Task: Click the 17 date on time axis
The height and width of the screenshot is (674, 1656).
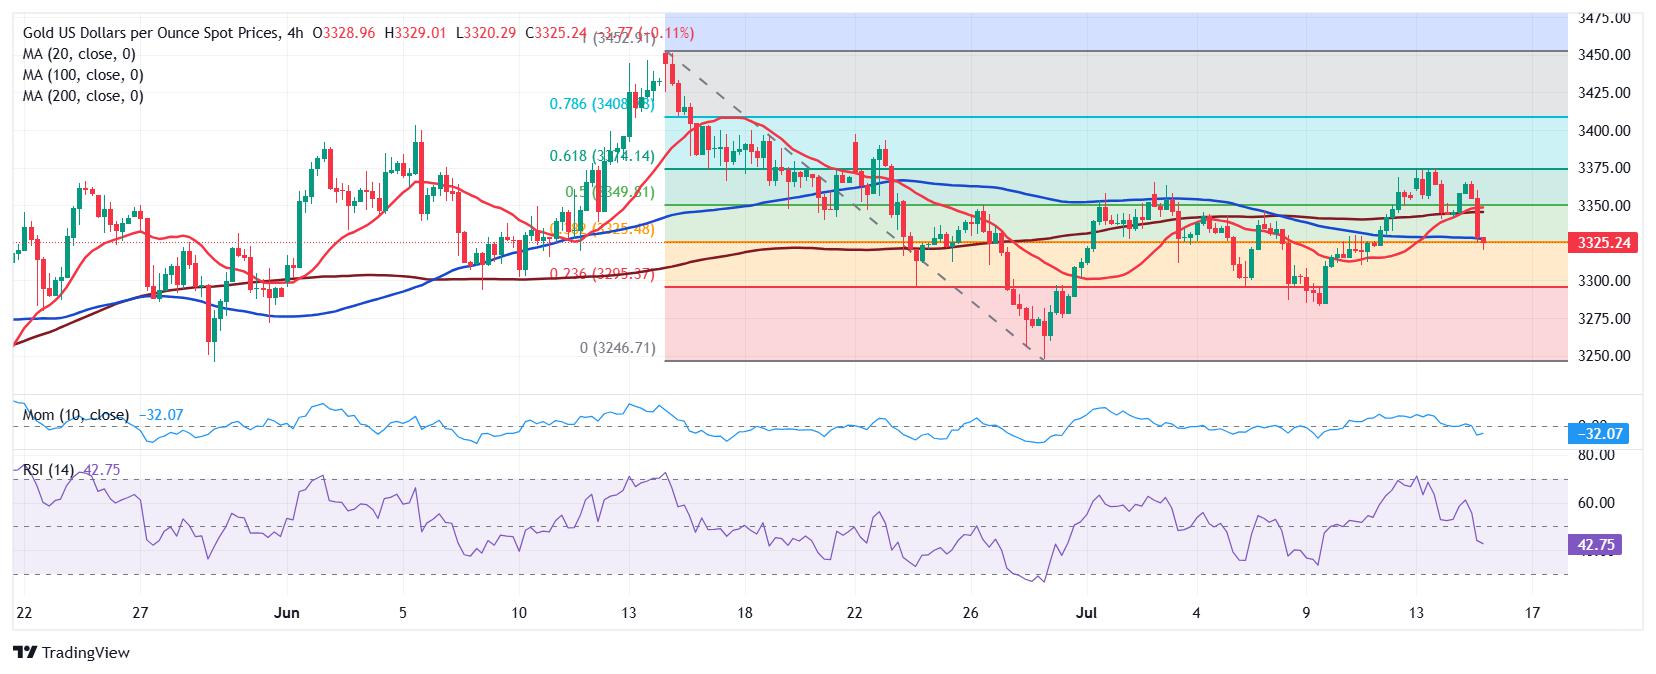Action: 1532,612
